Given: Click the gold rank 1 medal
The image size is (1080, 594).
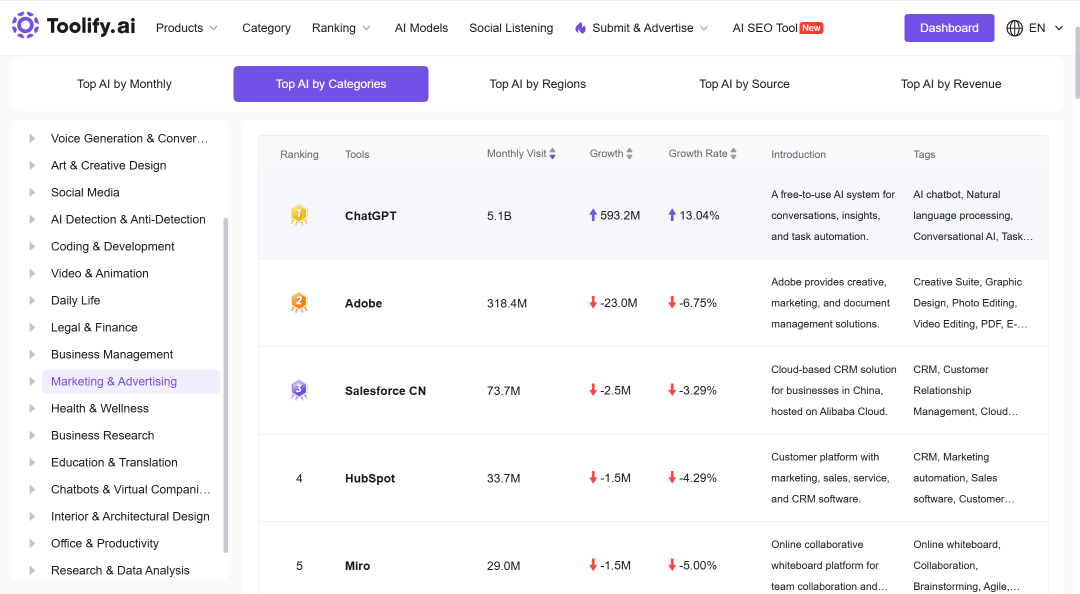Looking at the screenshot, I should 299,216.
